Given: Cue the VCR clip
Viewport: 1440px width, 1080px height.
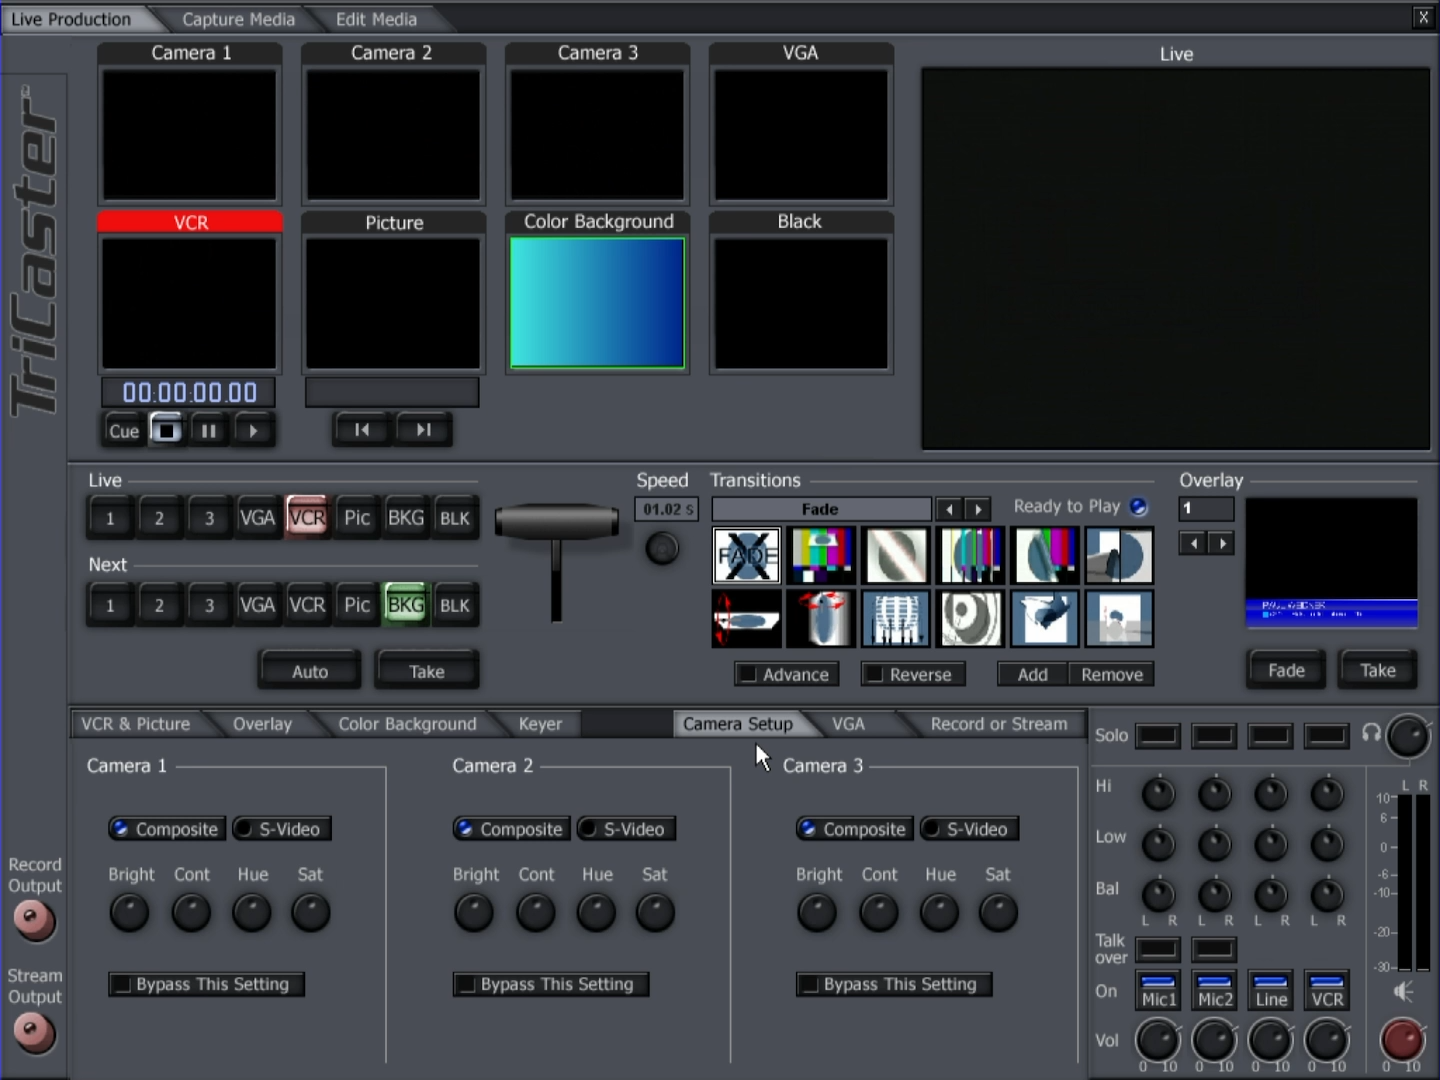Looking at the screenshot, I should pos(124,431).
